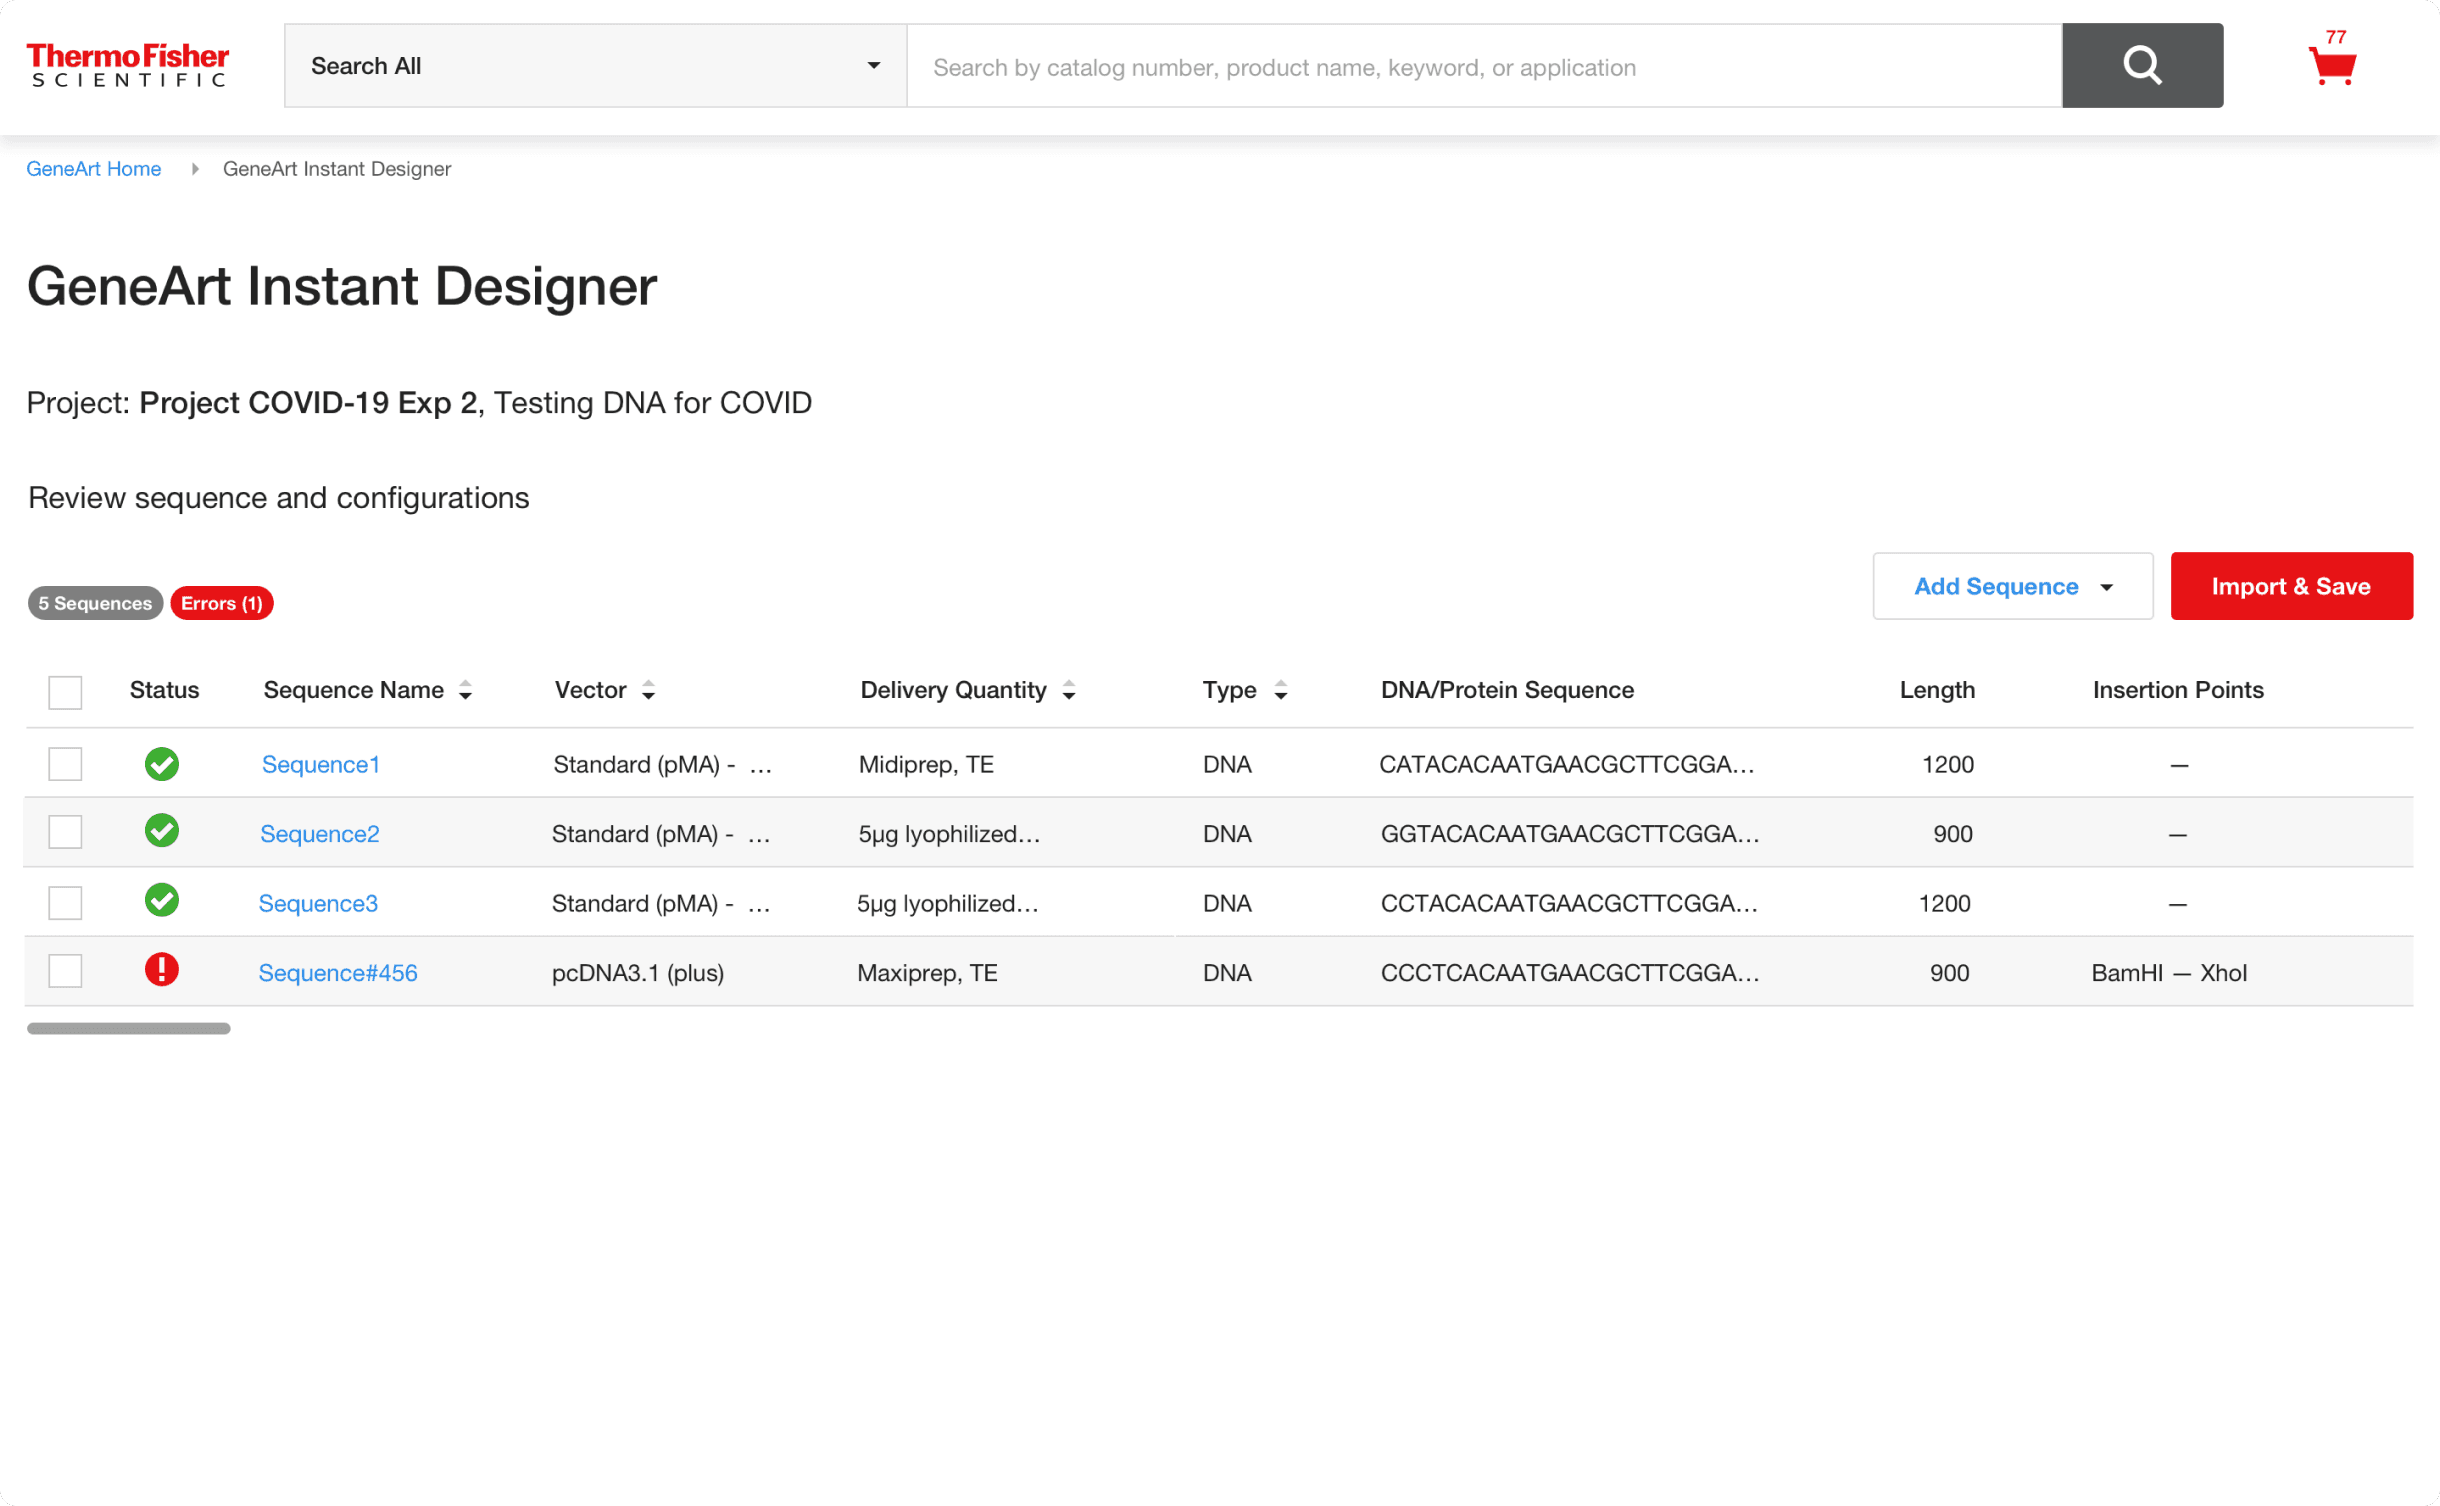Sort the Vector column using its arrows
The image size is (2440, 1506).
[x=648, y=690]
